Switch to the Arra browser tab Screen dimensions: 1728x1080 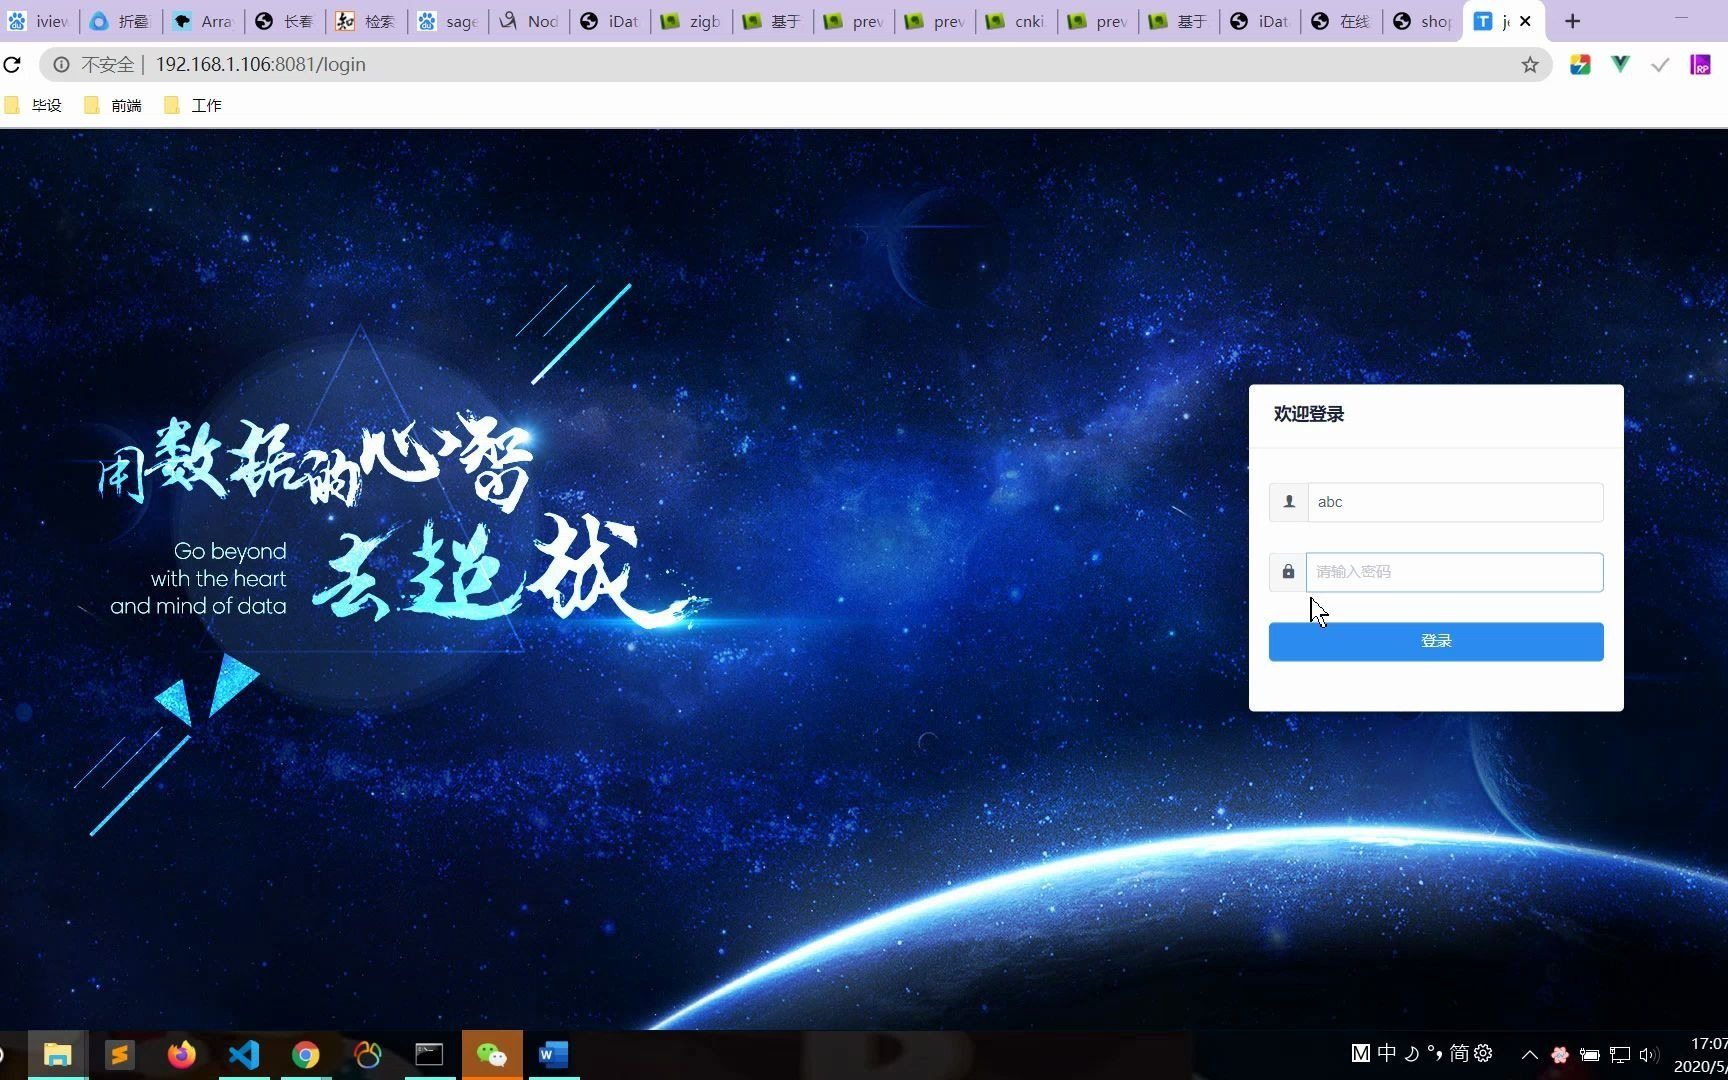click(x=203, y=21)
